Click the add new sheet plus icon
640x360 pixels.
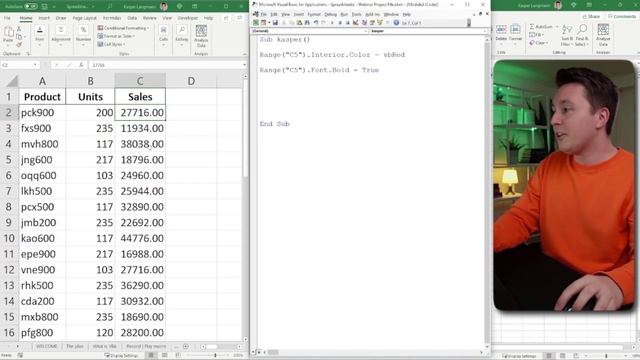(186, 346)
